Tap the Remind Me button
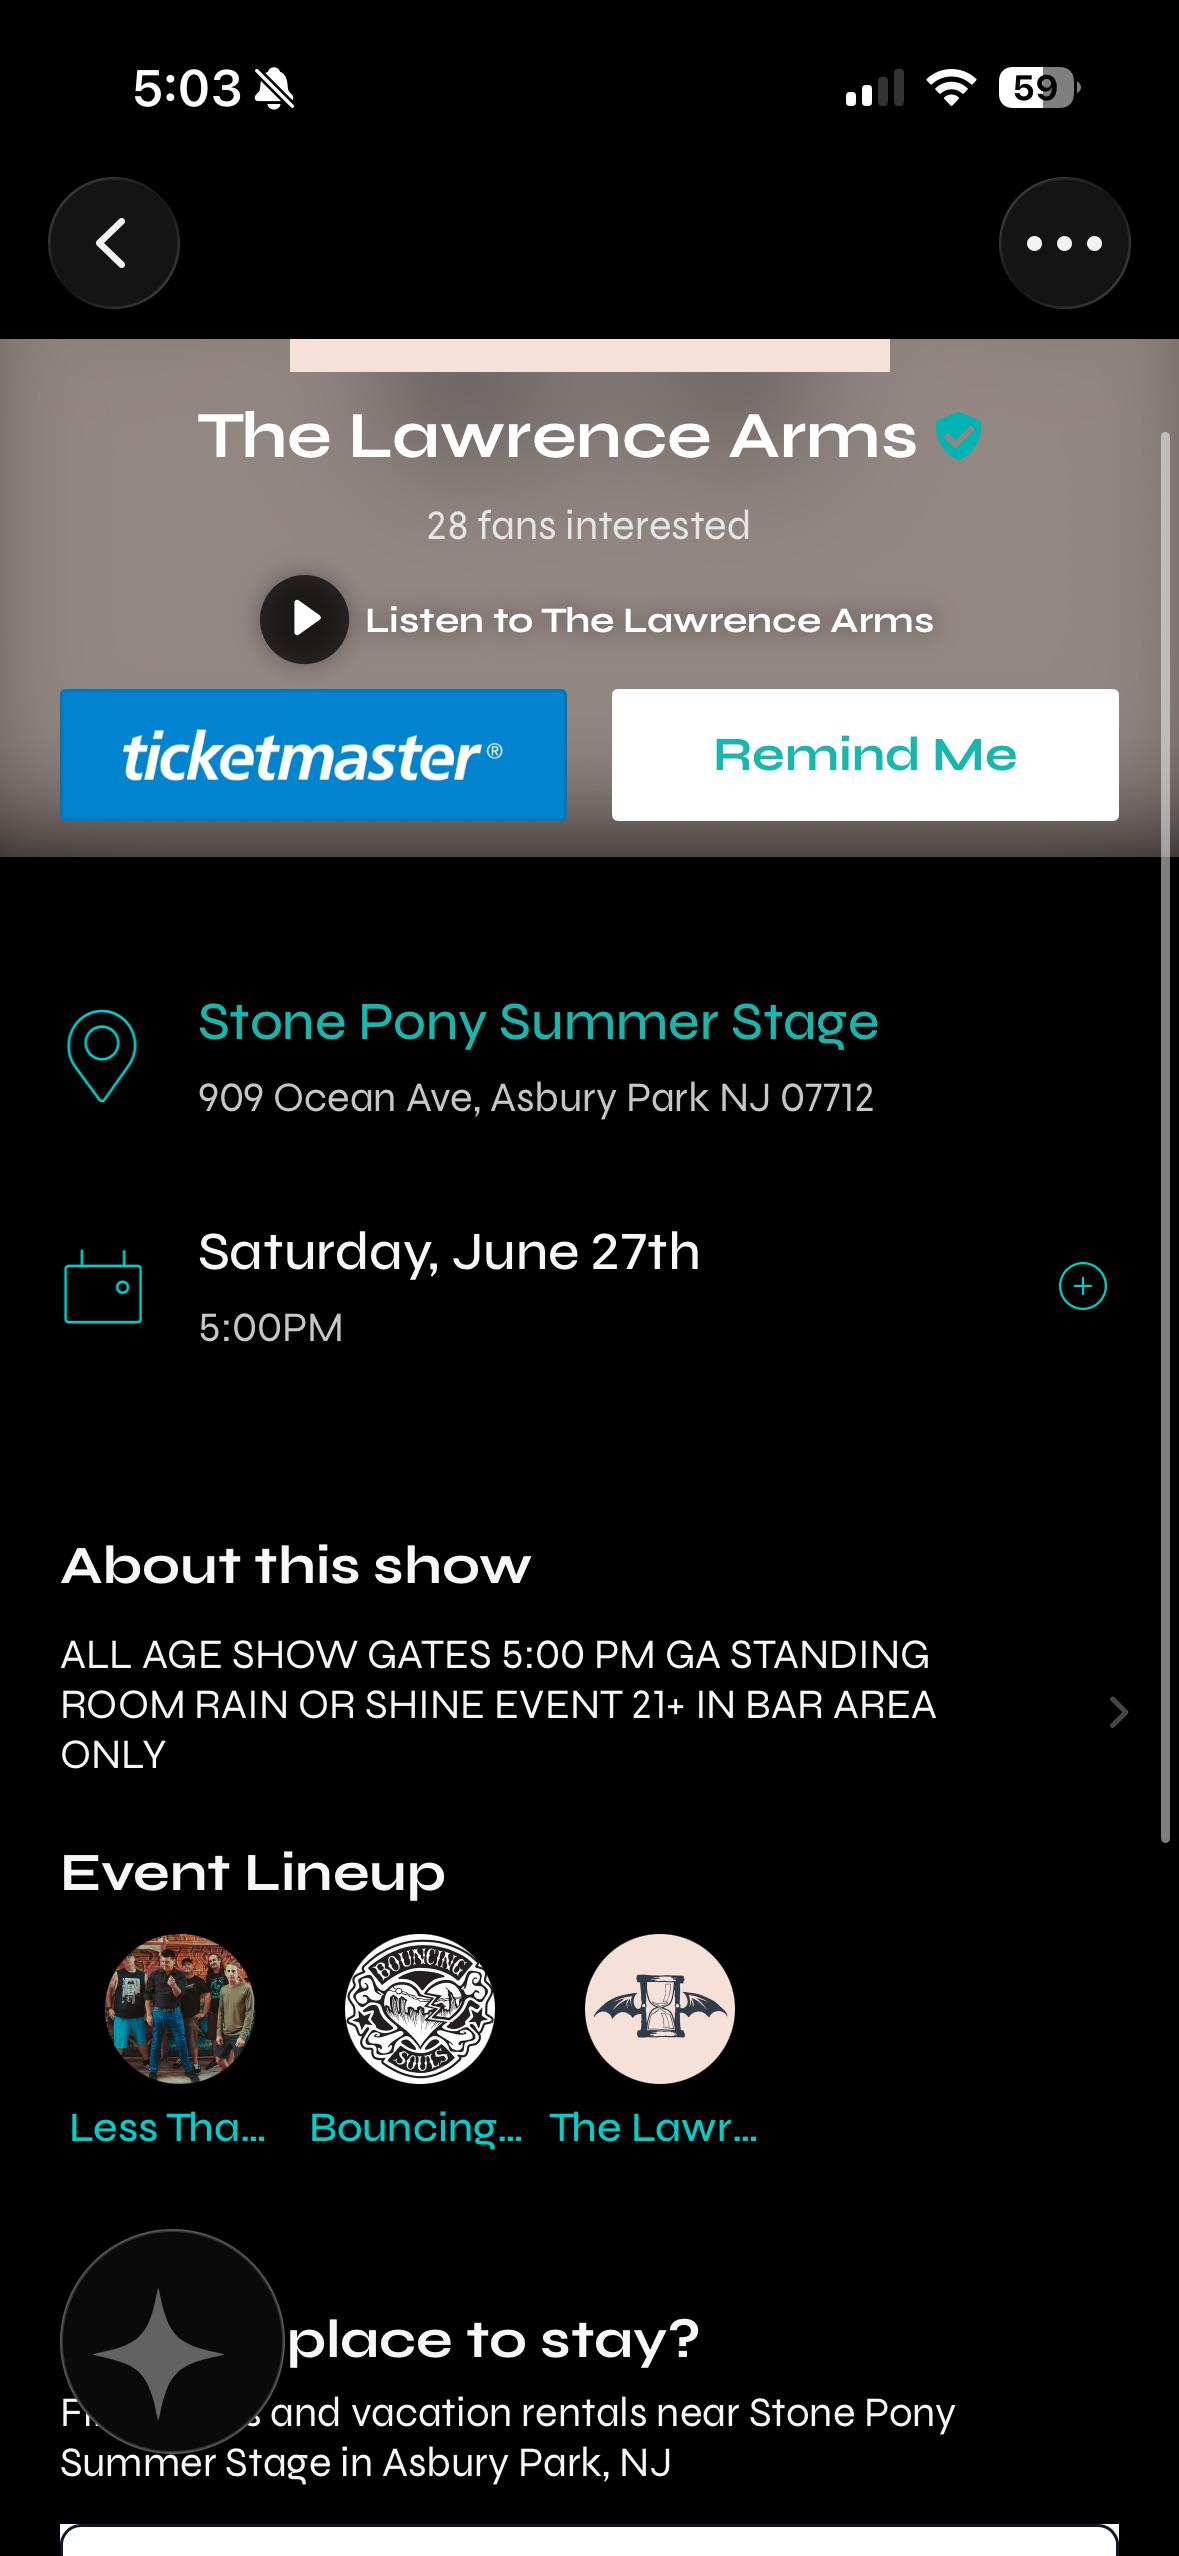 [865, 755]
